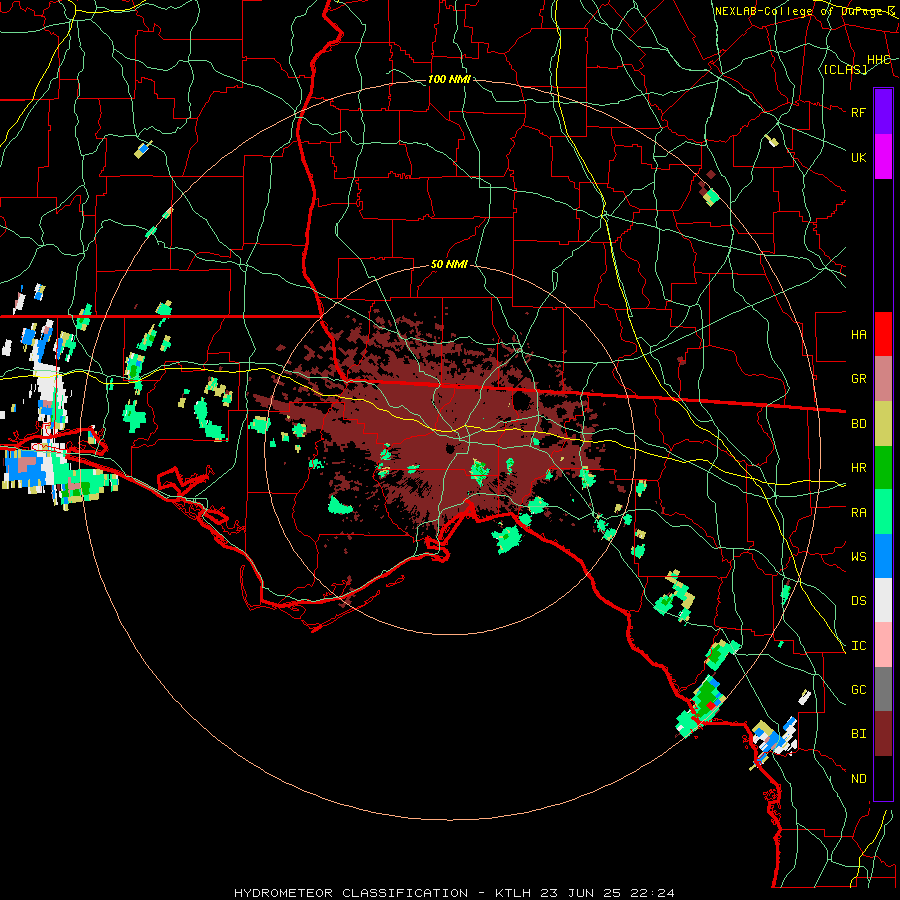Image resolution: width=900 pixels, height=900 pixels.
Task: Click the 'BI' legend label
Action: pos(858,734)
